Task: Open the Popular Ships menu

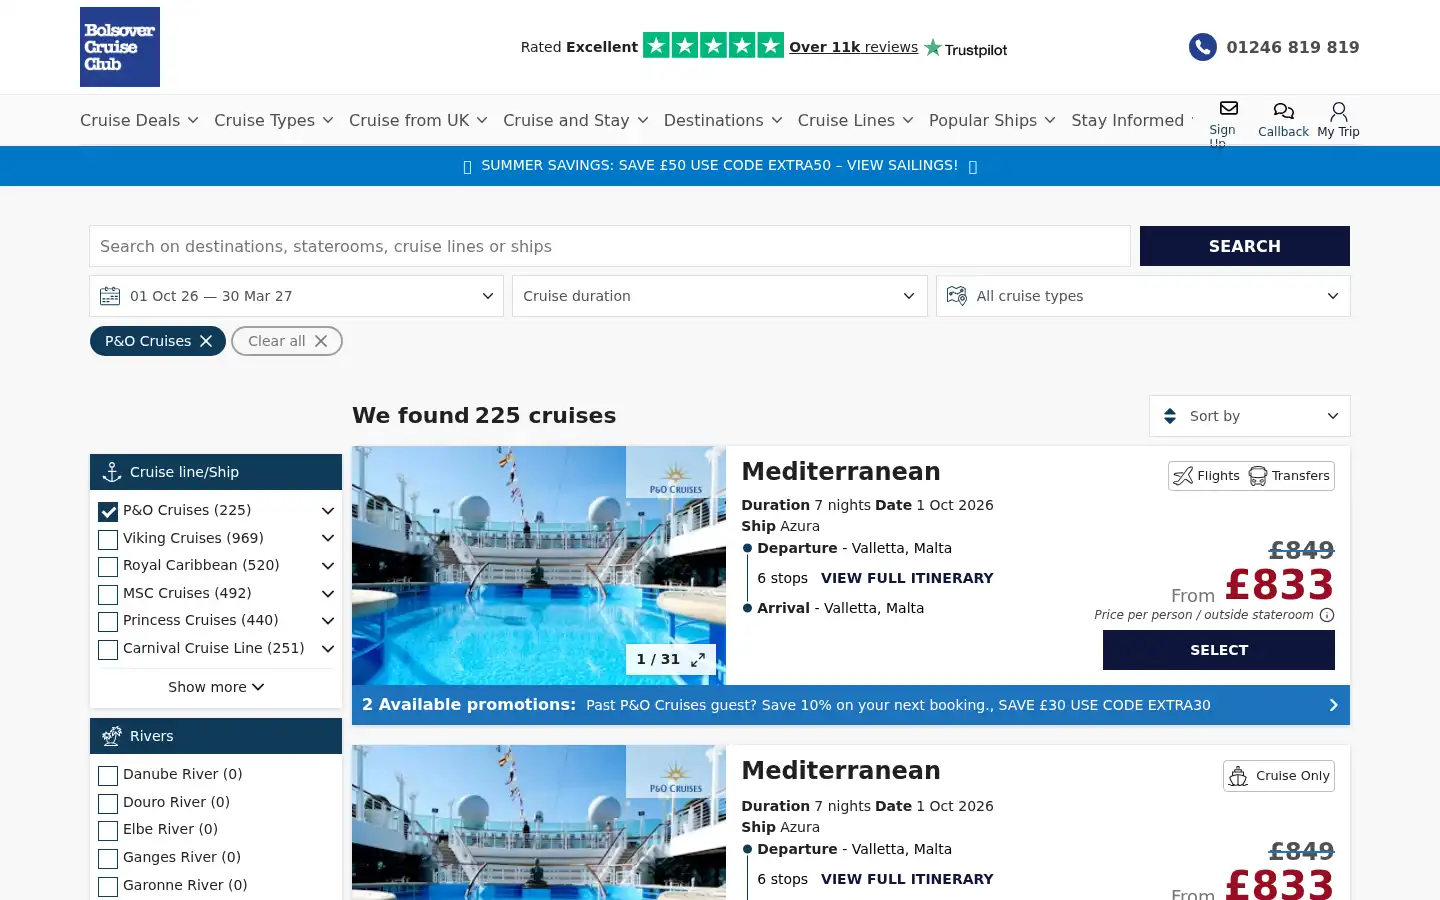Action: tap(992, 120)
